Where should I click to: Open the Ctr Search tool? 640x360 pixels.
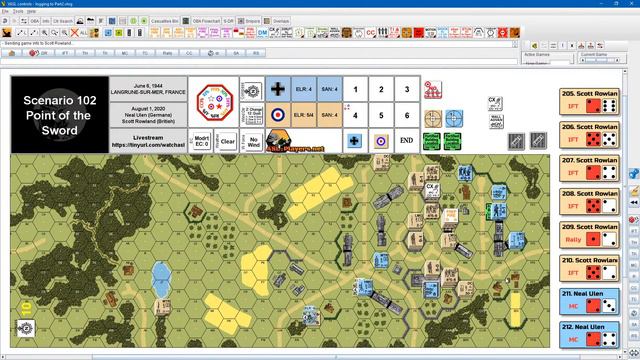62,21
